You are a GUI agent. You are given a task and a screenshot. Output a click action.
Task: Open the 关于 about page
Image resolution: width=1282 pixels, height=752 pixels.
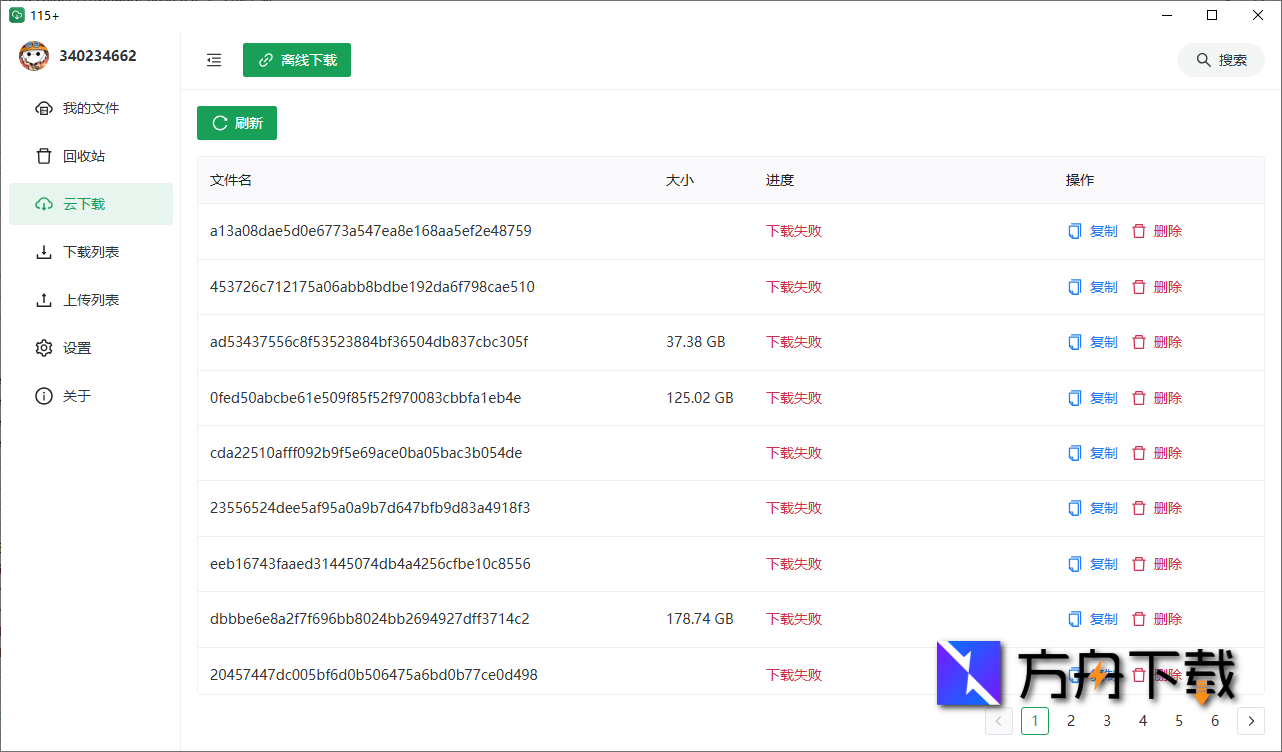(76, 396)
